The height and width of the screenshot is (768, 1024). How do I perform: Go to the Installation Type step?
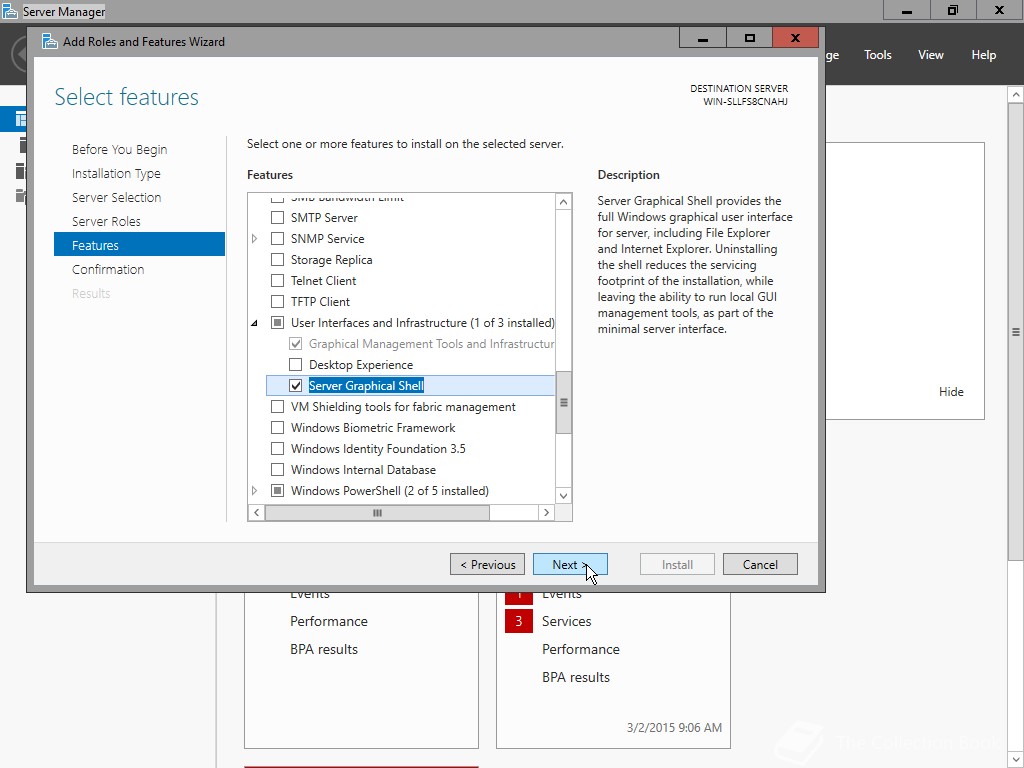click(x=116, y=174)
